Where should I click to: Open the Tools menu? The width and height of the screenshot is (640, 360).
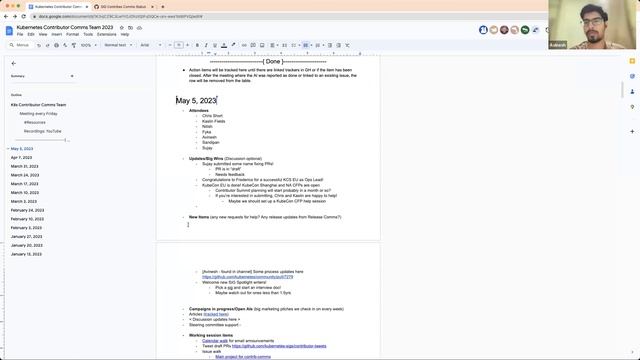88,35
